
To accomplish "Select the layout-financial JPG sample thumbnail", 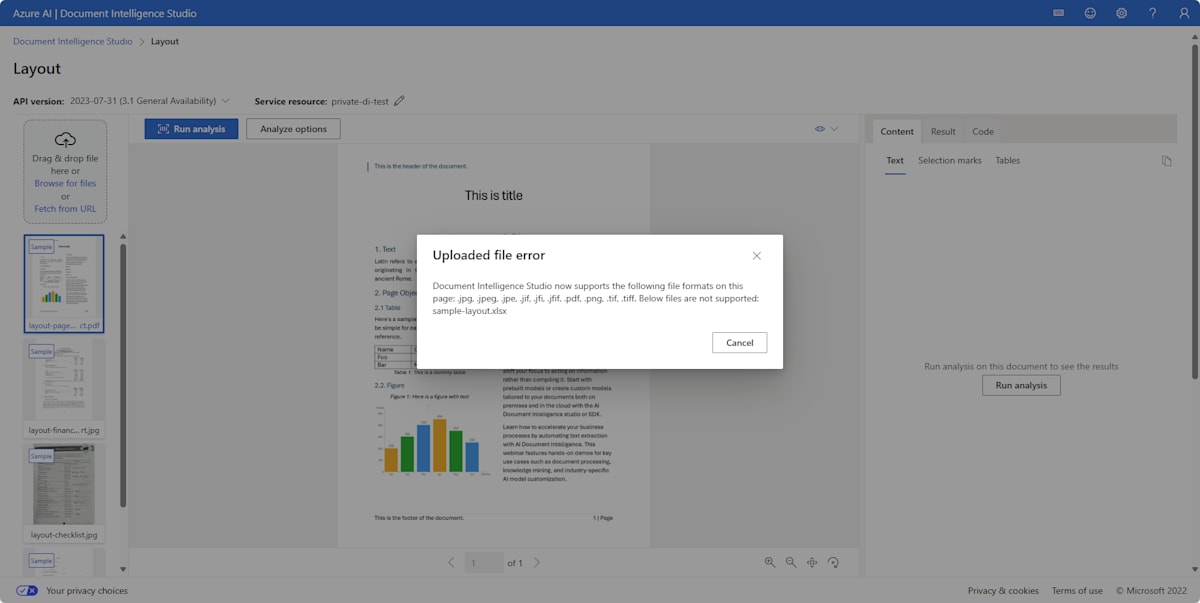I will (64, 388).
